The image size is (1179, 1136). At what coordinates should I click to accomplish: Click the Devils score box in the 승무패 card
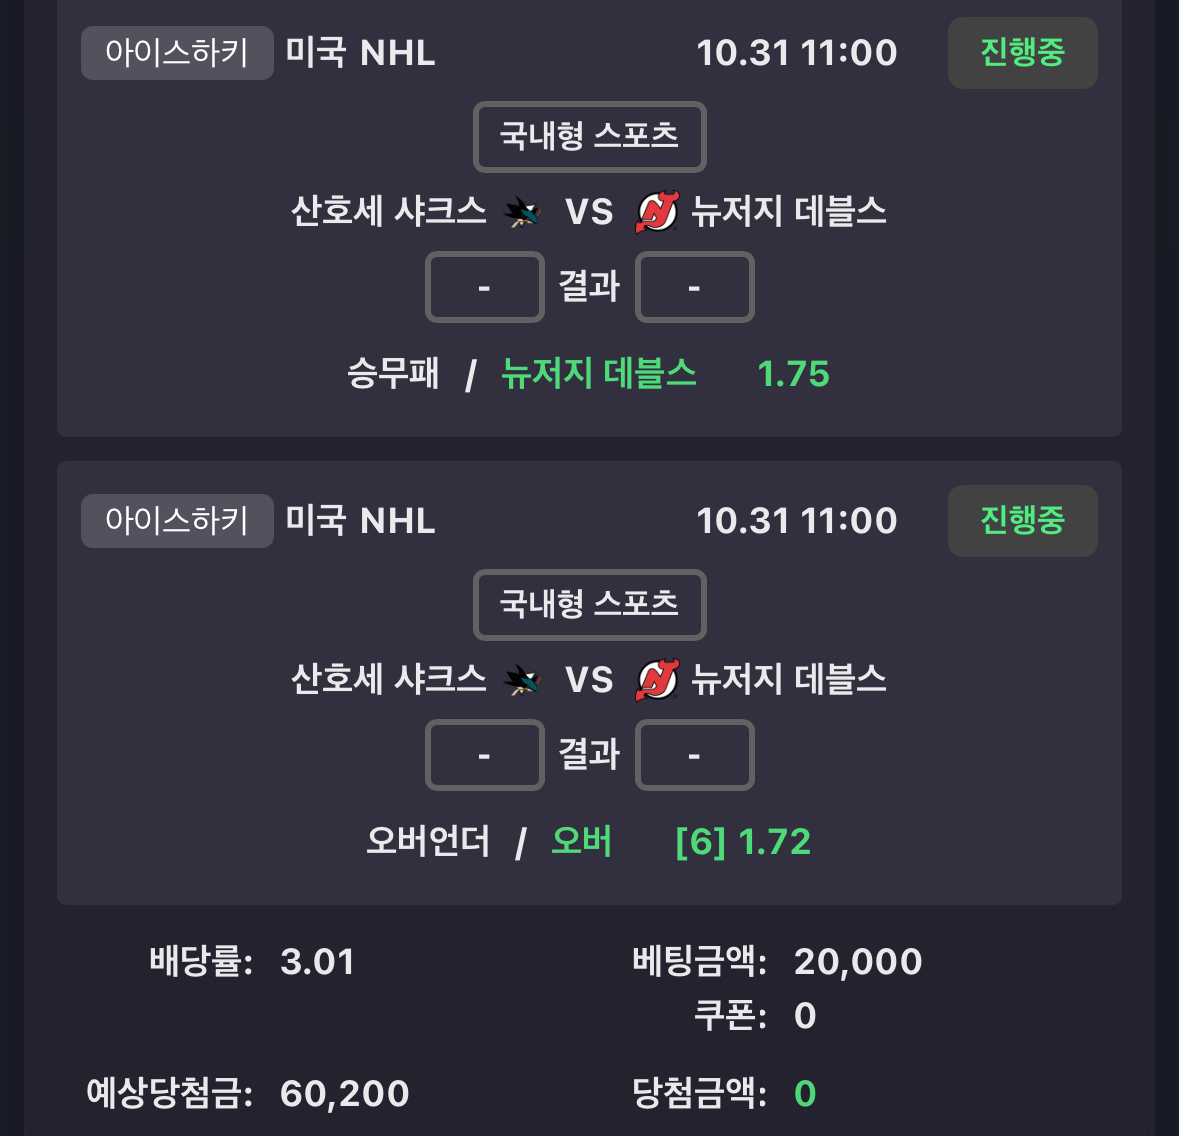694,288
